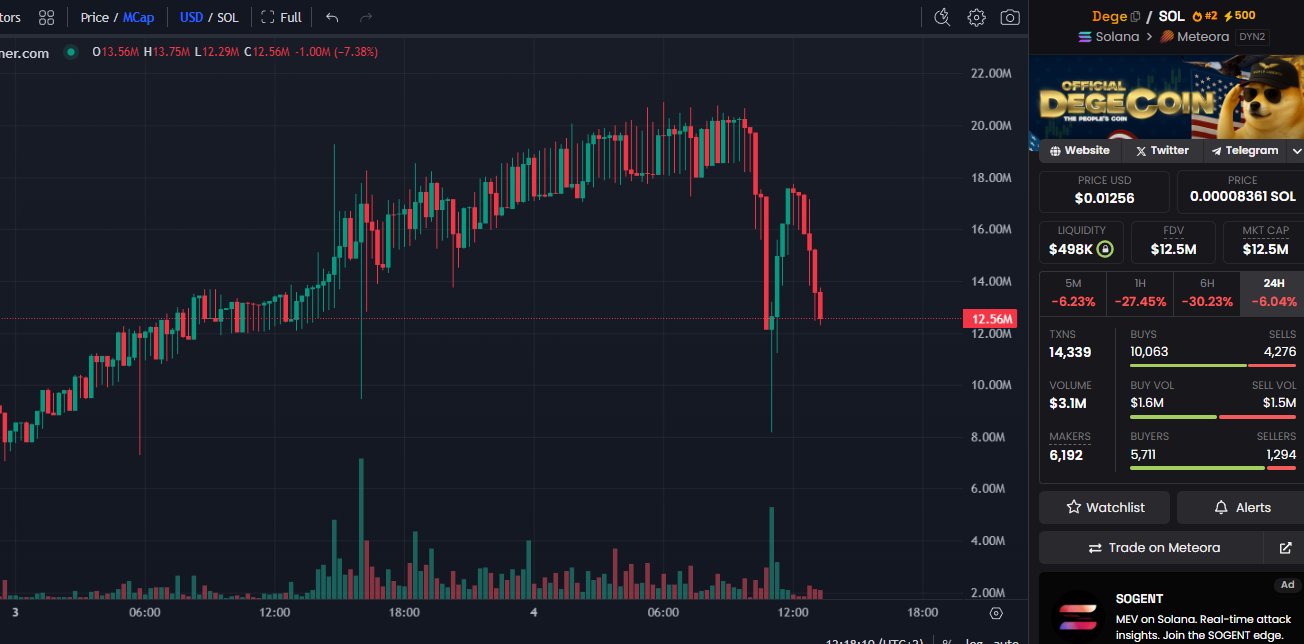Open the Telegram link
1304x644 pixels.
1244,151
